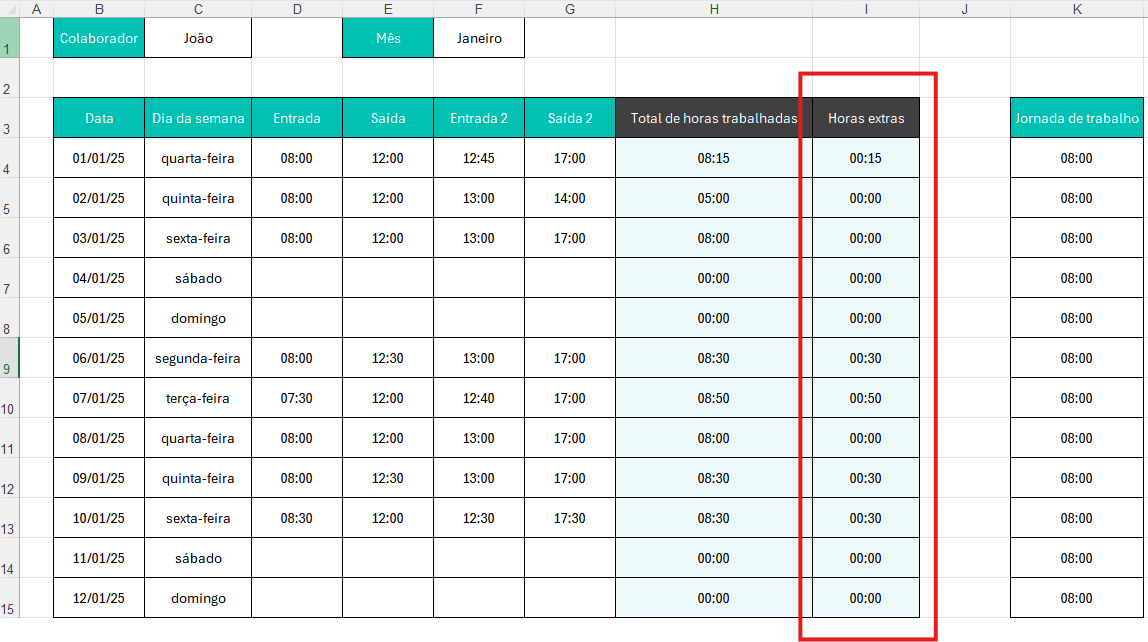Select Entrada 2 cell showing 12:45
The image size is (1148, 642).
click(x=478, y=158)
